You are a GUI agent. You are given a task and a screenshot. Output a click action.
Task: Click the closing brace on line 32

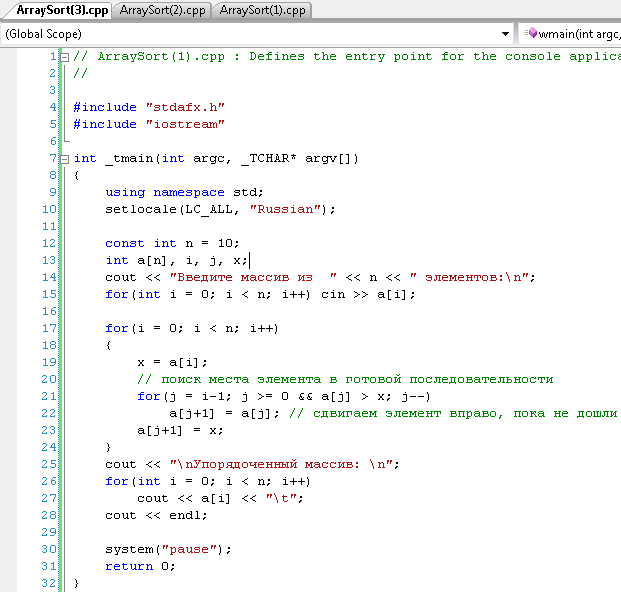76,583
